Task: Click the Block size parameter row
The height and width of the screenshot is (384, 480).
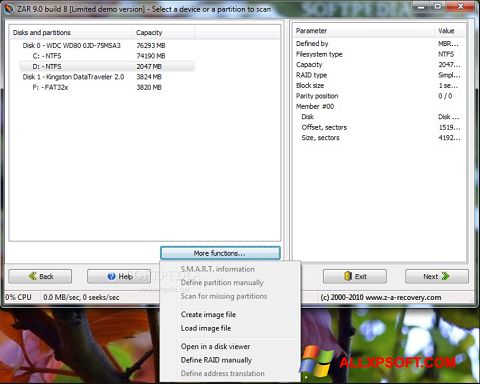Action: [x=379, y=85]
